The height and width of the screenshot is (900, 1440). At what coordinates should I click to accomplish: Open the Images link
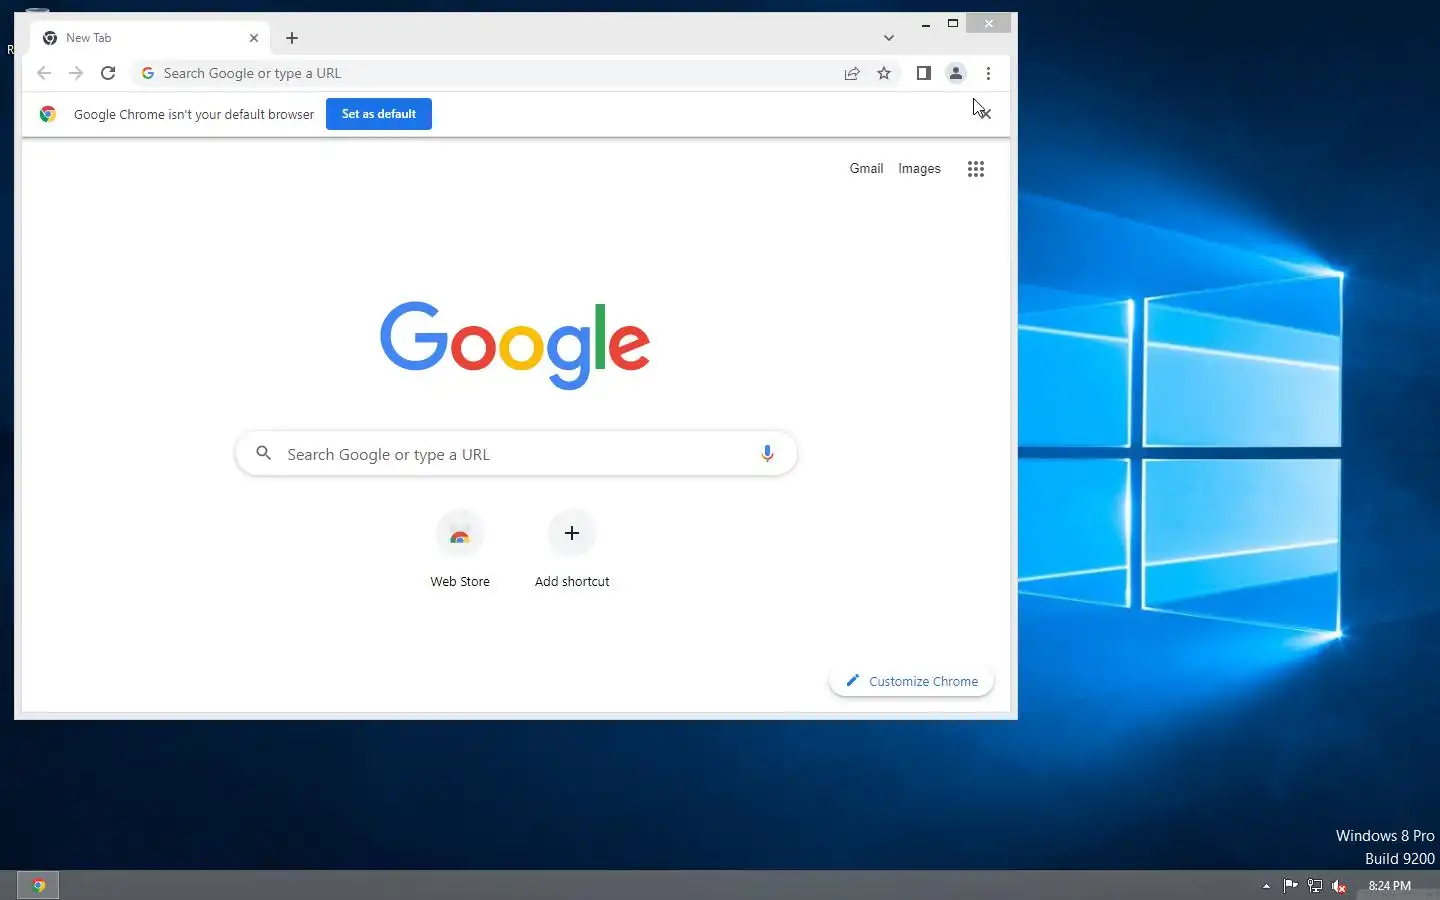coord(919,169)
